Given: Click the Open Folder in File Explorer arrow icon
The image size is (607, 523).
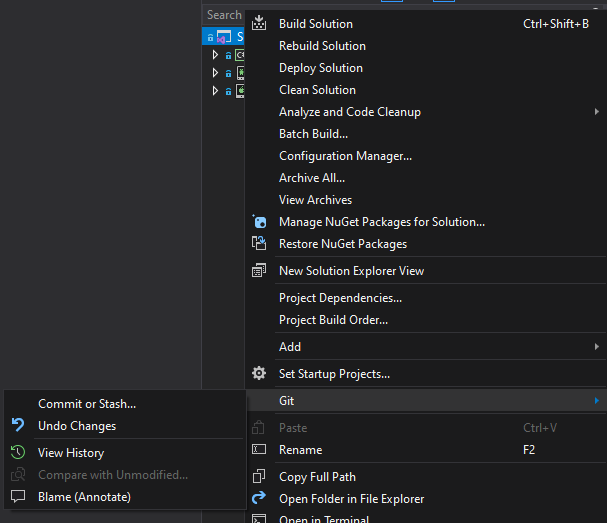Looking at the screenshot, I should (259, 498).
